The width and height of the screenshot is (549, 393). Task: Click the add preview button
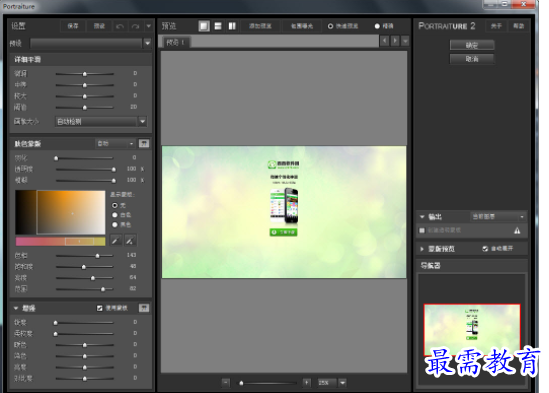tap(260, 26)
